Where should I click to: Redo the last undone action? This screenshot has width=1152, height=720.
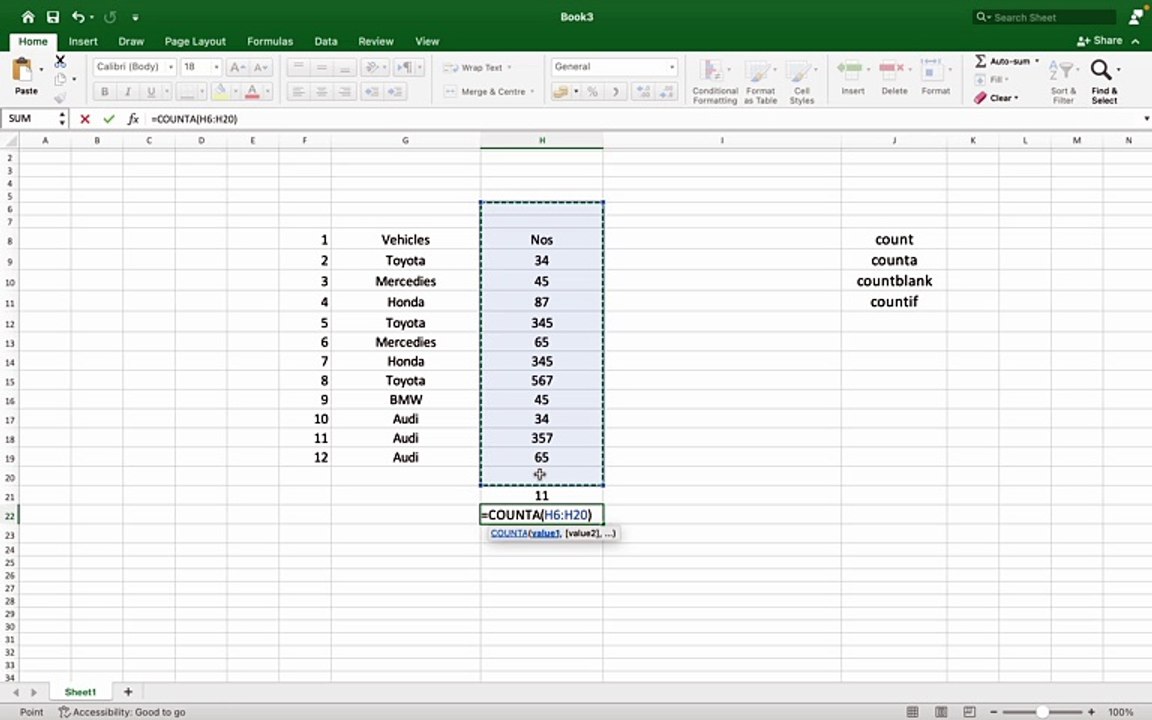click(x=110, y=17)
